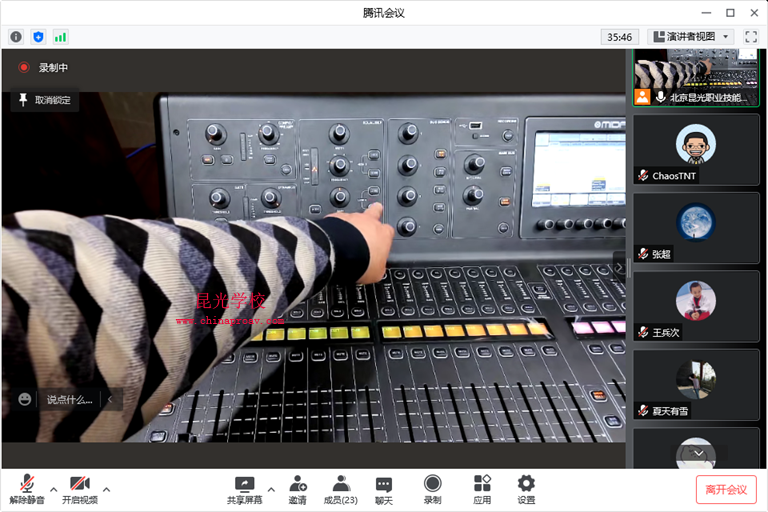Screen dimensions: 768x512
Task: Click the emoji smiley icon
Action: point(25,399)
